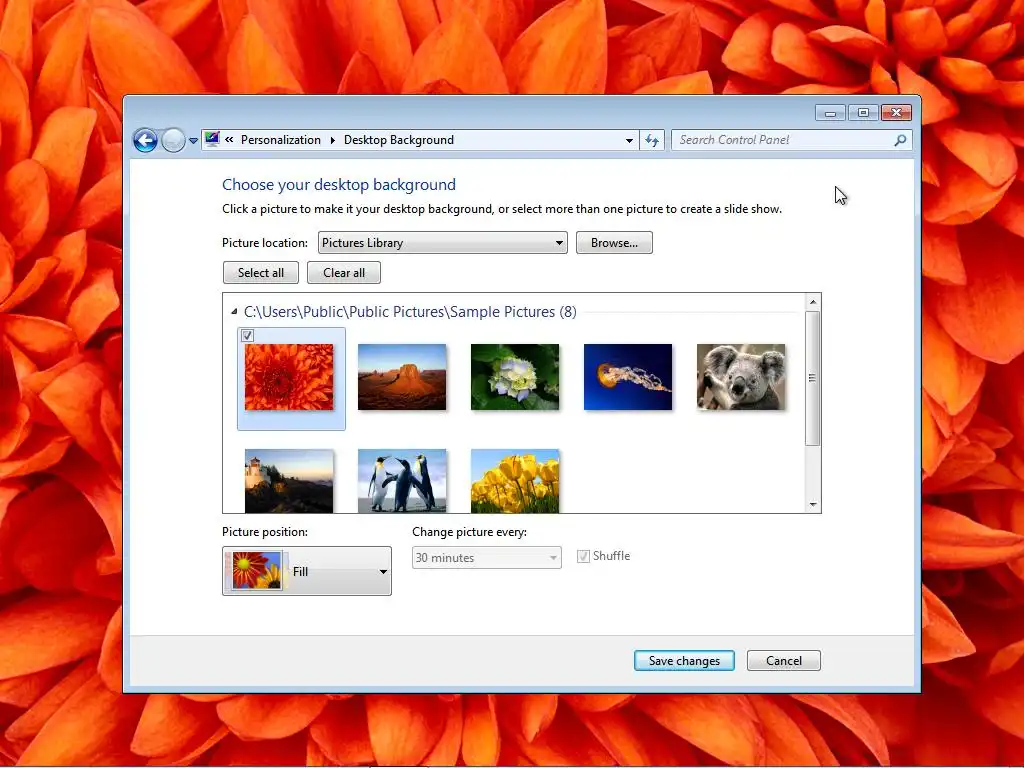Maximize the Desktop Background window
Image resolution: width=1024 pixels, height=768 pixels.
tap(863, 113)
